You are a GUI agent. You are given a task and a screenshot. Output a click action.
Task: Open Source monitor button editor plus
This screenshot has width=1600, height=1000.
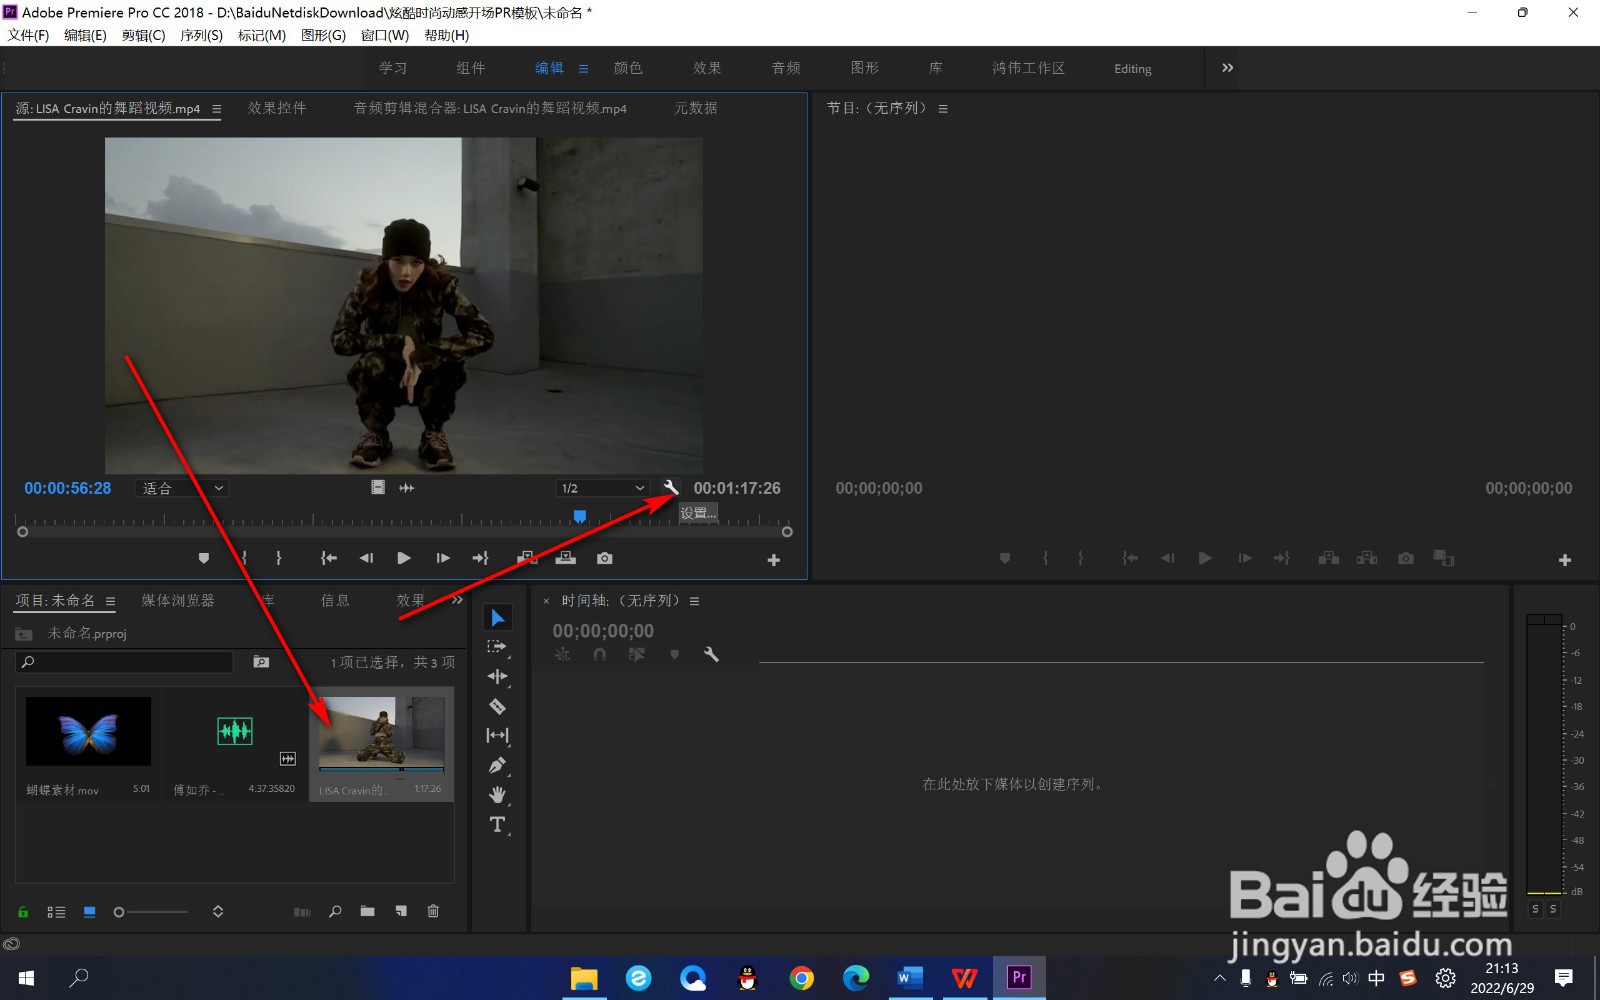pos(773,560)
